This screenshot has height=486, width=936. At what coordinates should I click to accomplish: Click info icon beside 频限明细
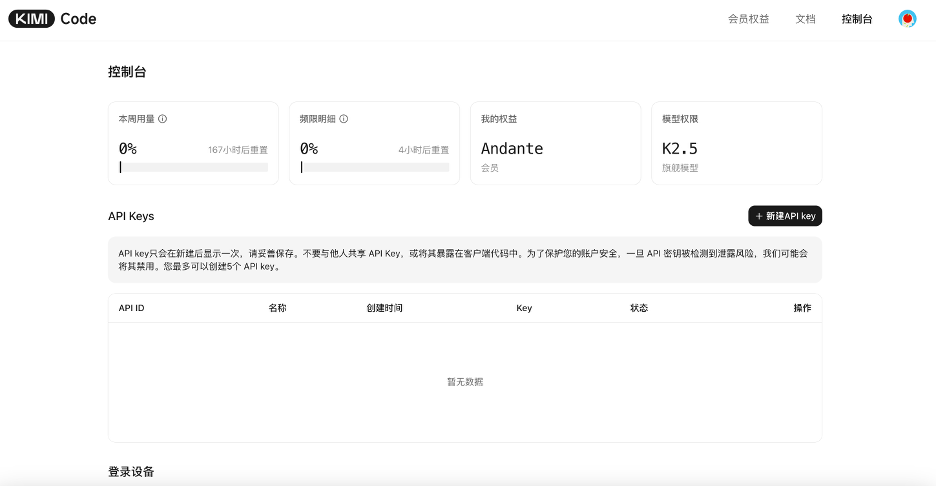pos(344,119)
